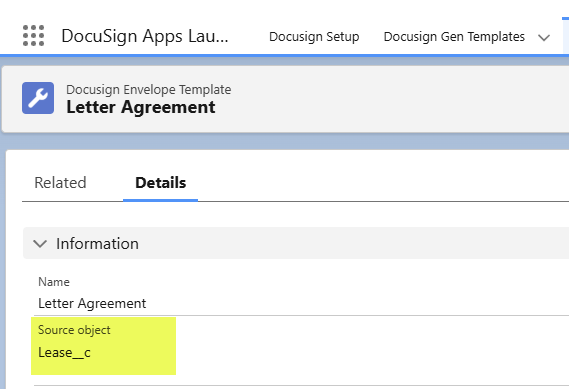This screenshot has width=569, height=389.
Task: Click the partially visible active nav tab at the right edge
Action: point(566,36)
